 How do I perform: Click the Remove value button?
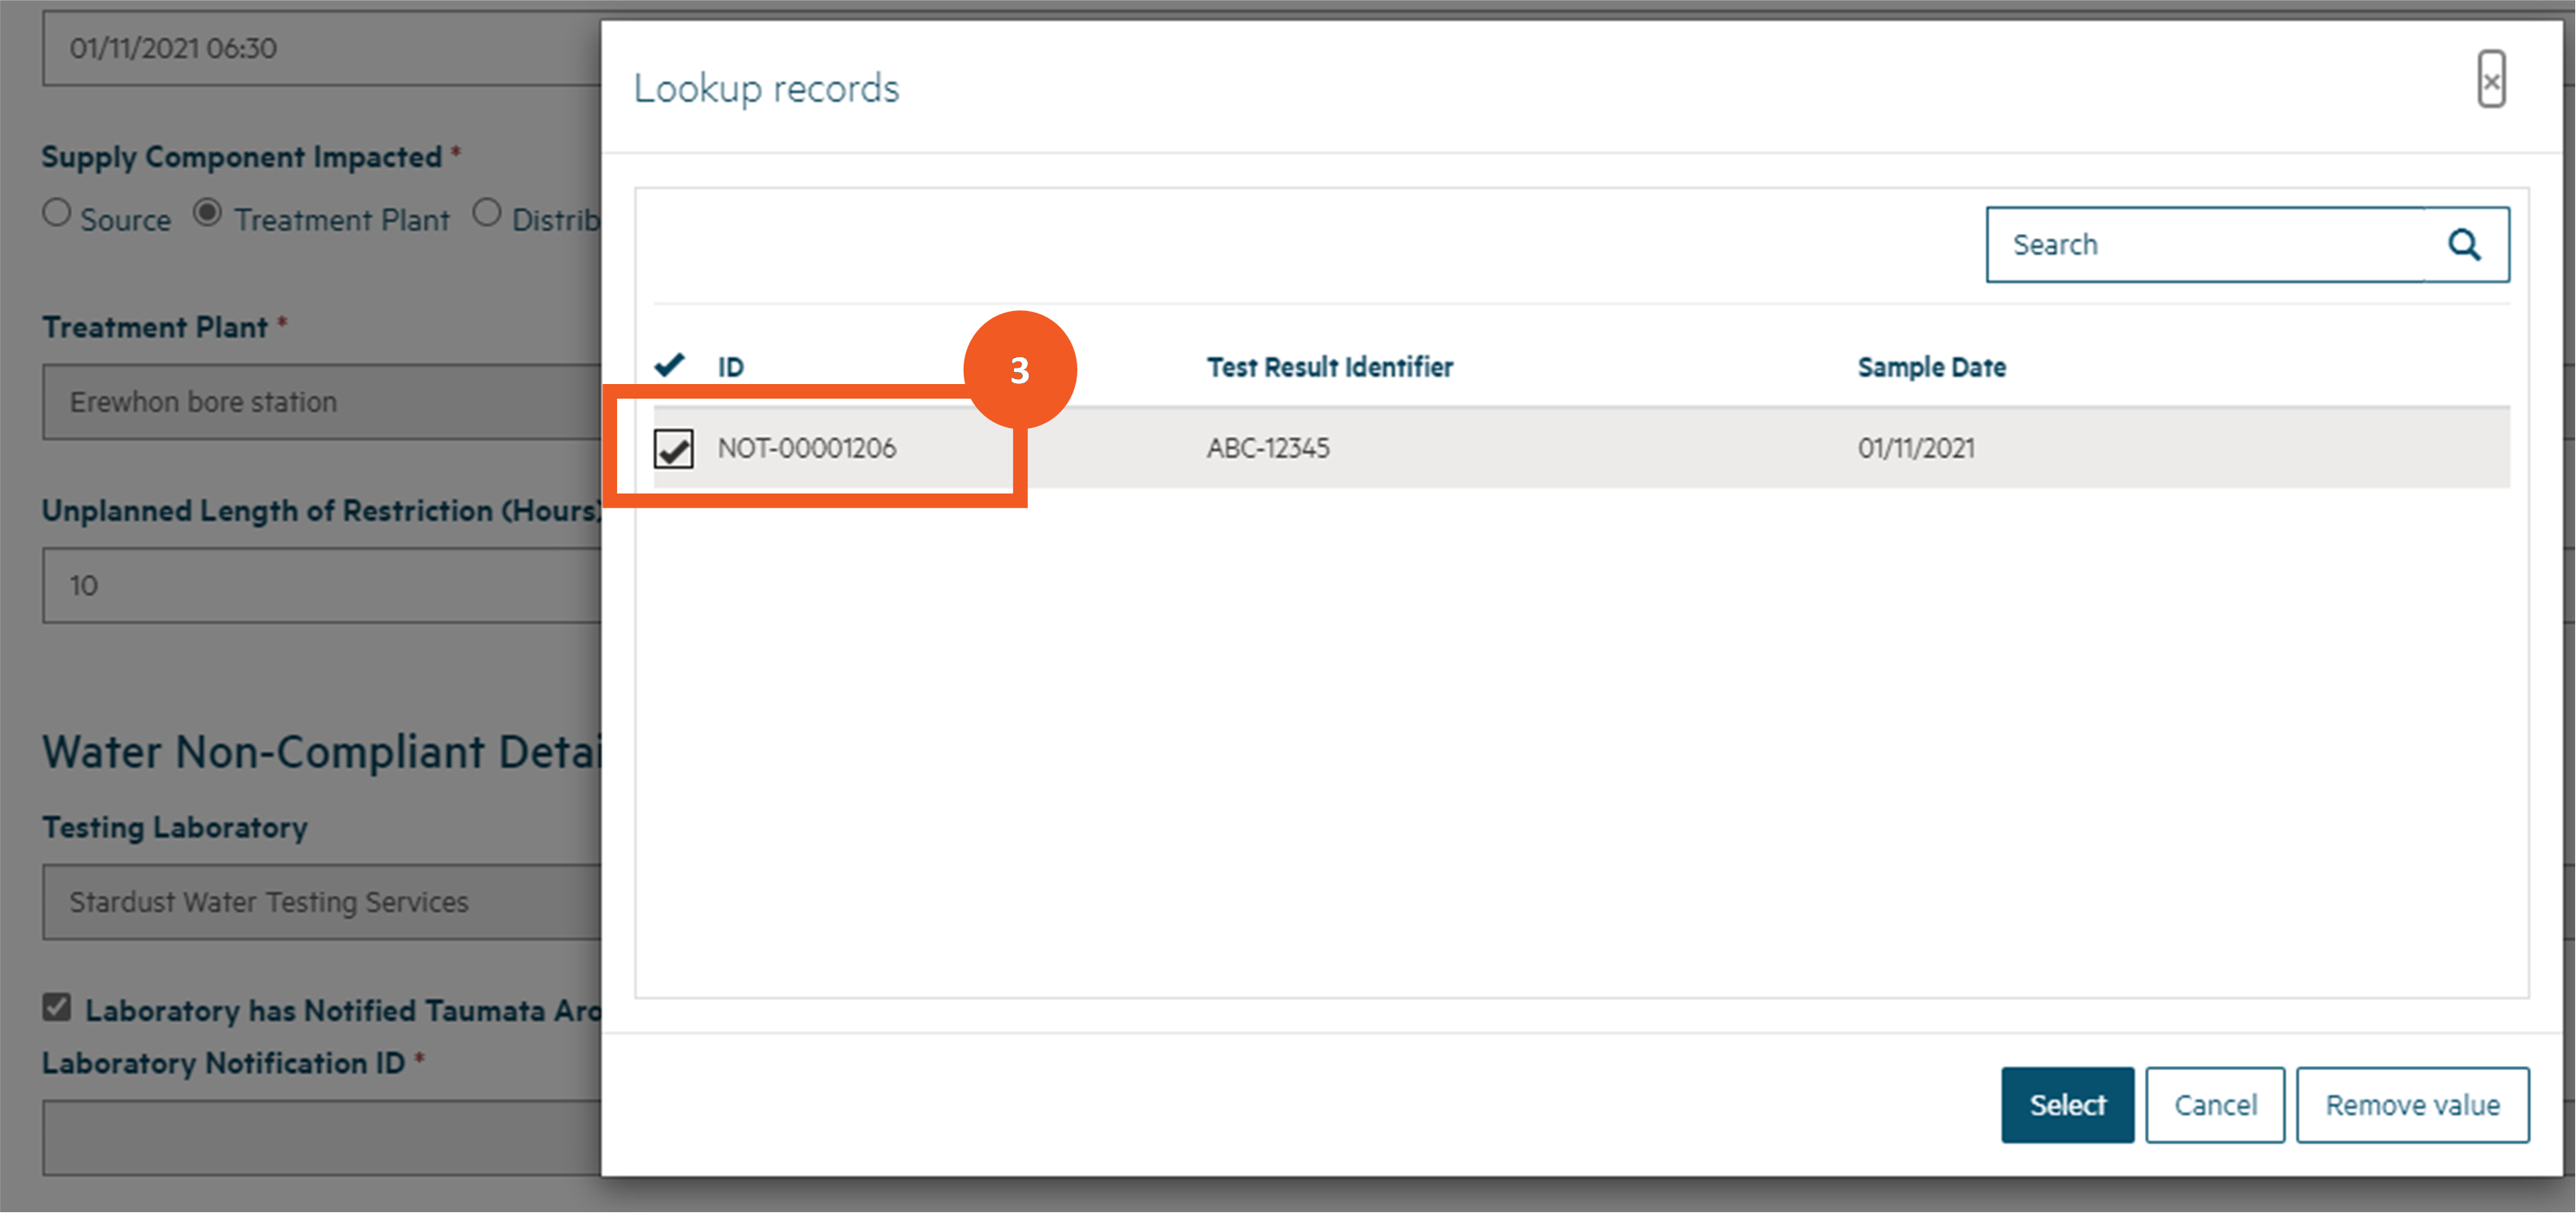(x=2411, y=1104)
